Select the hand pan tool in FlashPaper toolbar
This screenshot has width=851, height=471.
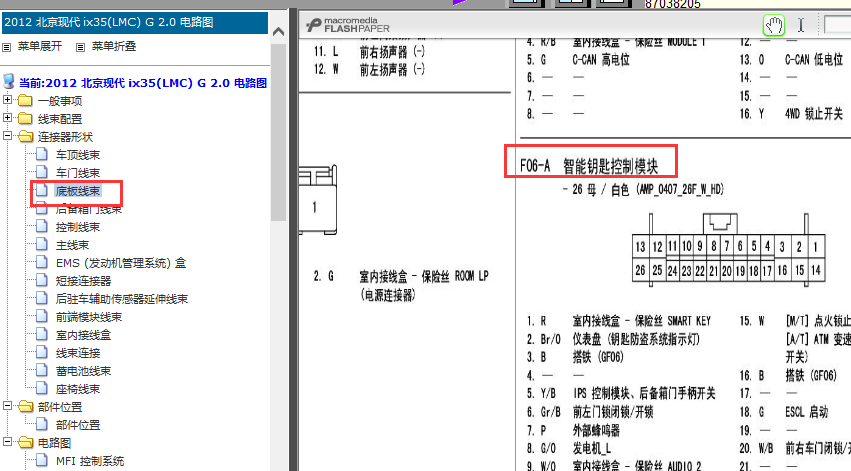(x=773, y=25)
